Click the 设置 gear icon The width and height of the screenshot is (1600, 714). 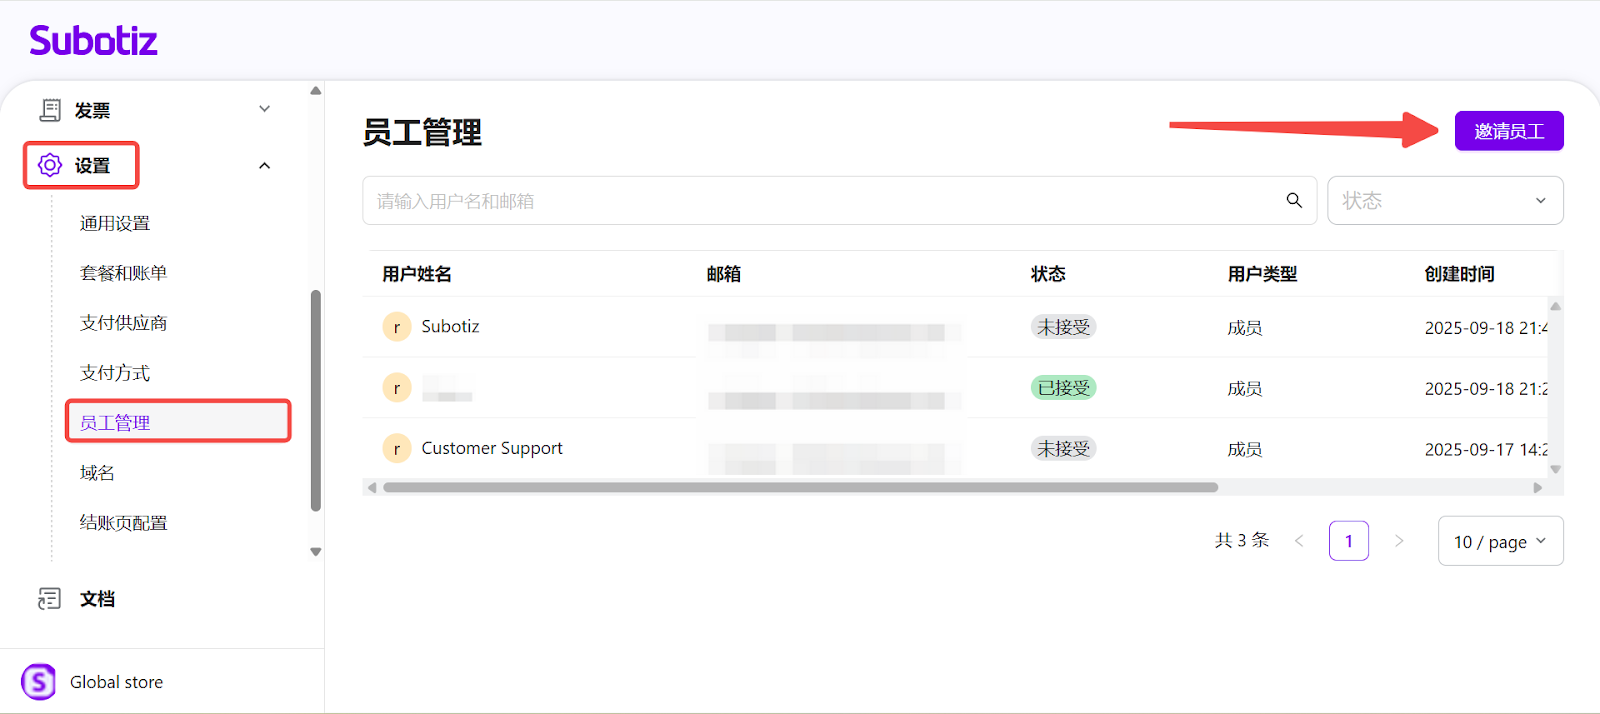pos(50,165)
